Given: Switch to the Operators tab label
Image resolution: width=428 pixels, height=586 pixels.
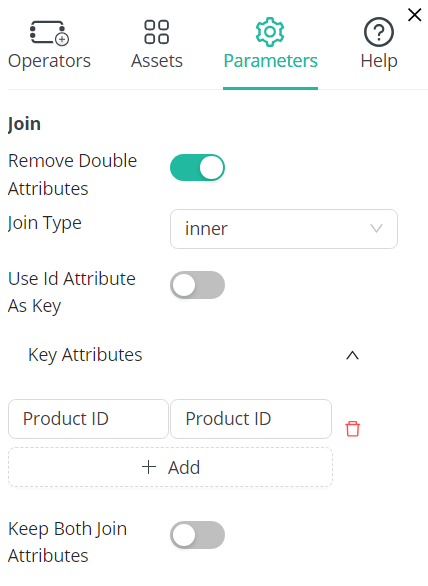Looking at the screenshot, I should coord(49,61).
